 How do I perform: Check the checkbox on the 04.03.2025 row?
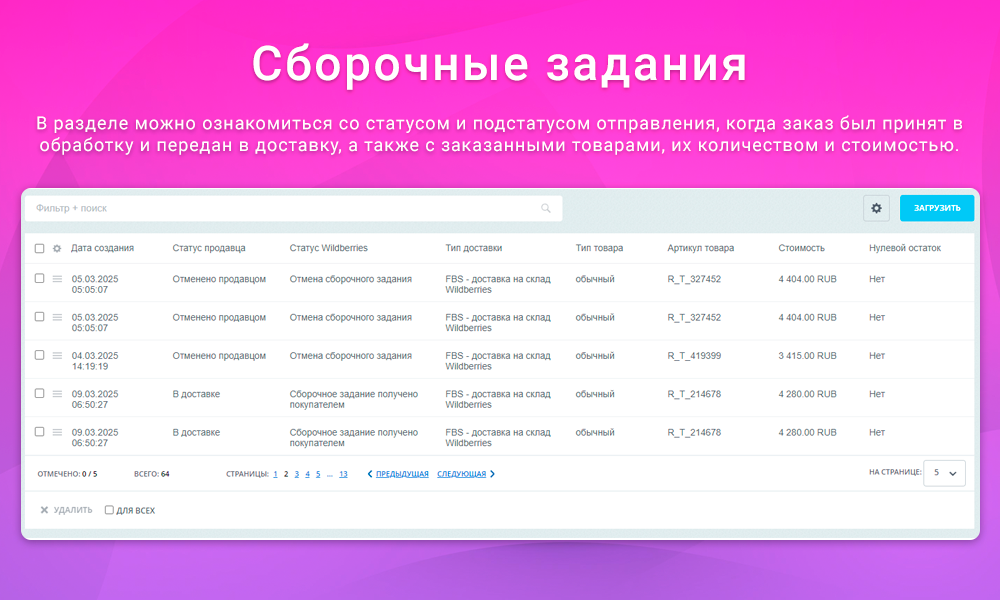click(39, 356)
